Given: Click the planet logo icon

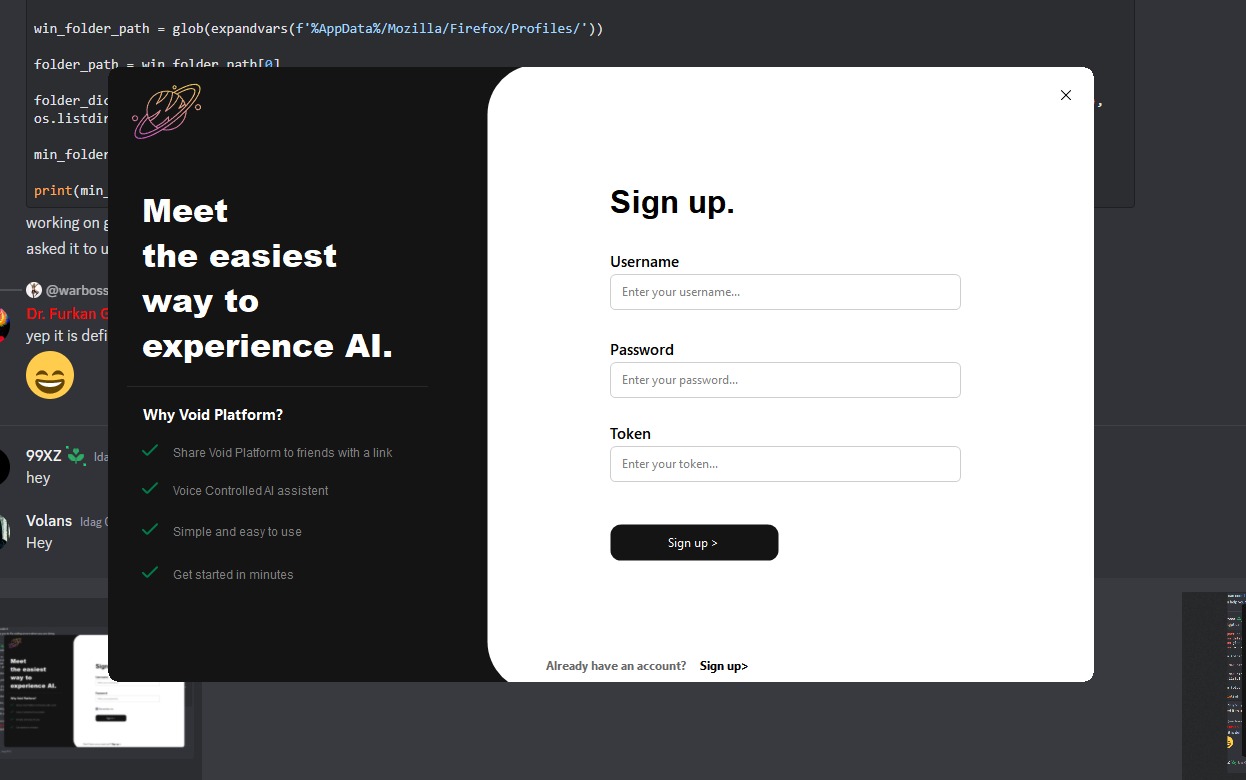Looking at the screenshot, I should point(166,111).
